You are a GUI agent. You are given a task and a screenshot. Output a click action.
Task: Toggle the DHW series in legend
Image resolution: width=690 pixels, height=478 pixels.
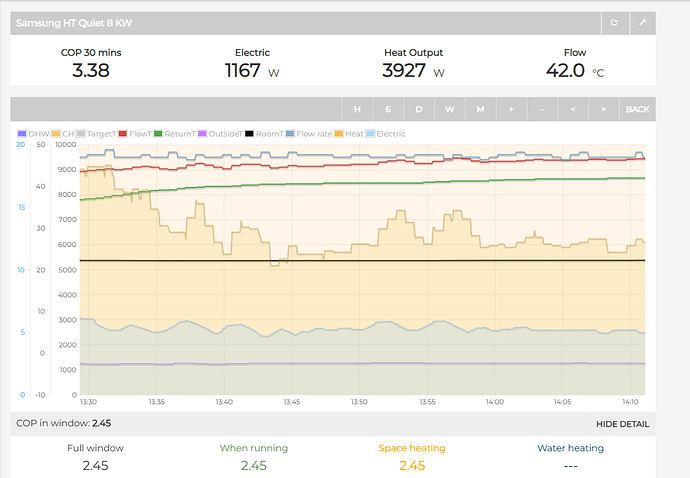tap(33, 133)
